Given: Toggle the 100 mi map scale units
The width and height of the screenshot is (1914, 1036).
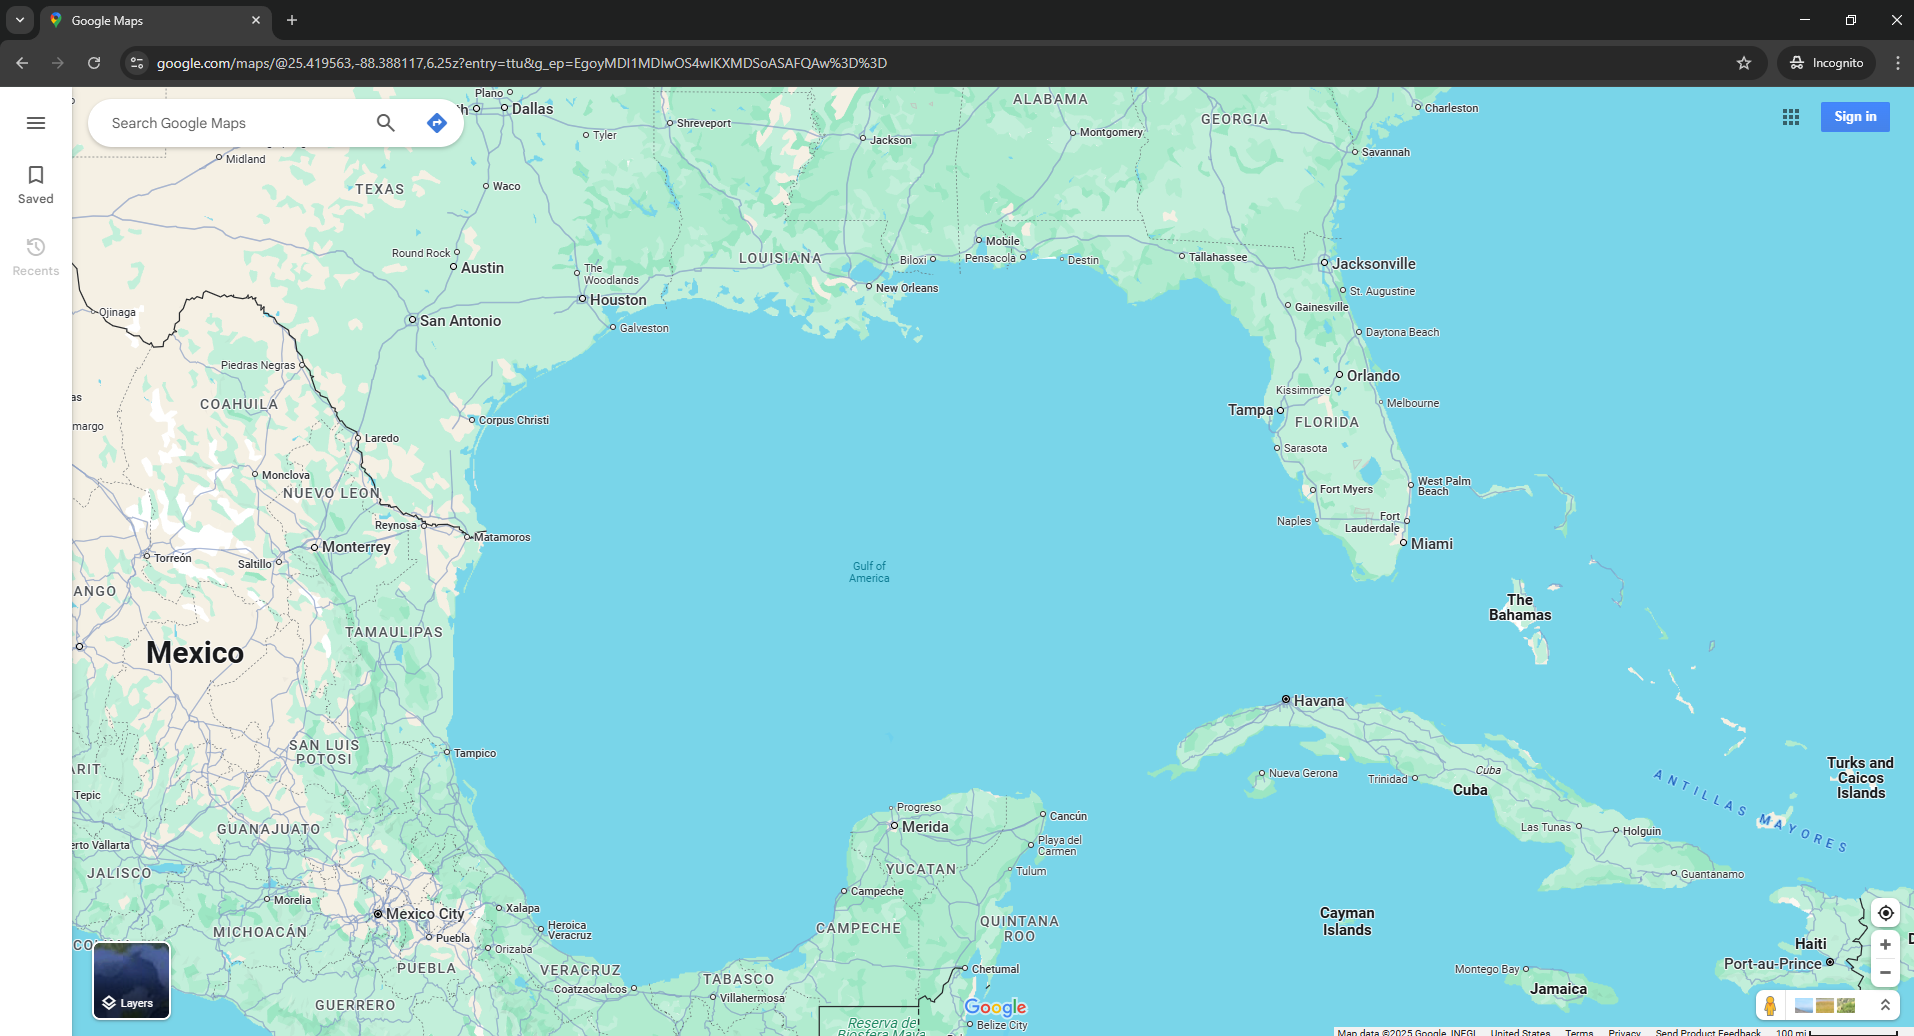Looking at the screenshot, I should (1835, 1031).
